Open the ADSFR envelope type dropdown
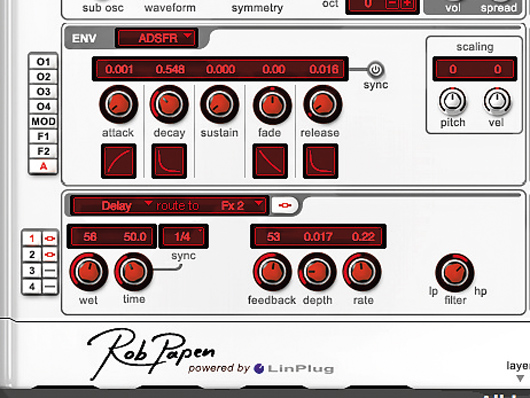The image size is (530, 398). tap(156, 38)
